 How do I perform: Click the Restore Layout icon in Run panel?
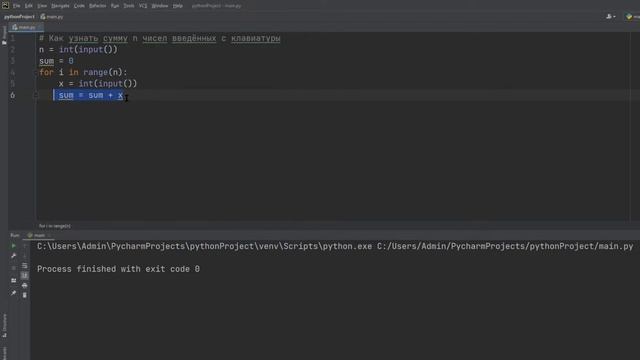tap(13, 280)
